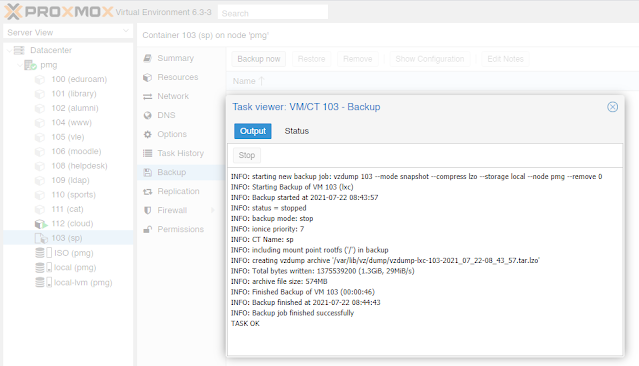Viewport: 639px width, 366px height.
Task: Switch to the Status tab
Action: (x=297, y=131)
